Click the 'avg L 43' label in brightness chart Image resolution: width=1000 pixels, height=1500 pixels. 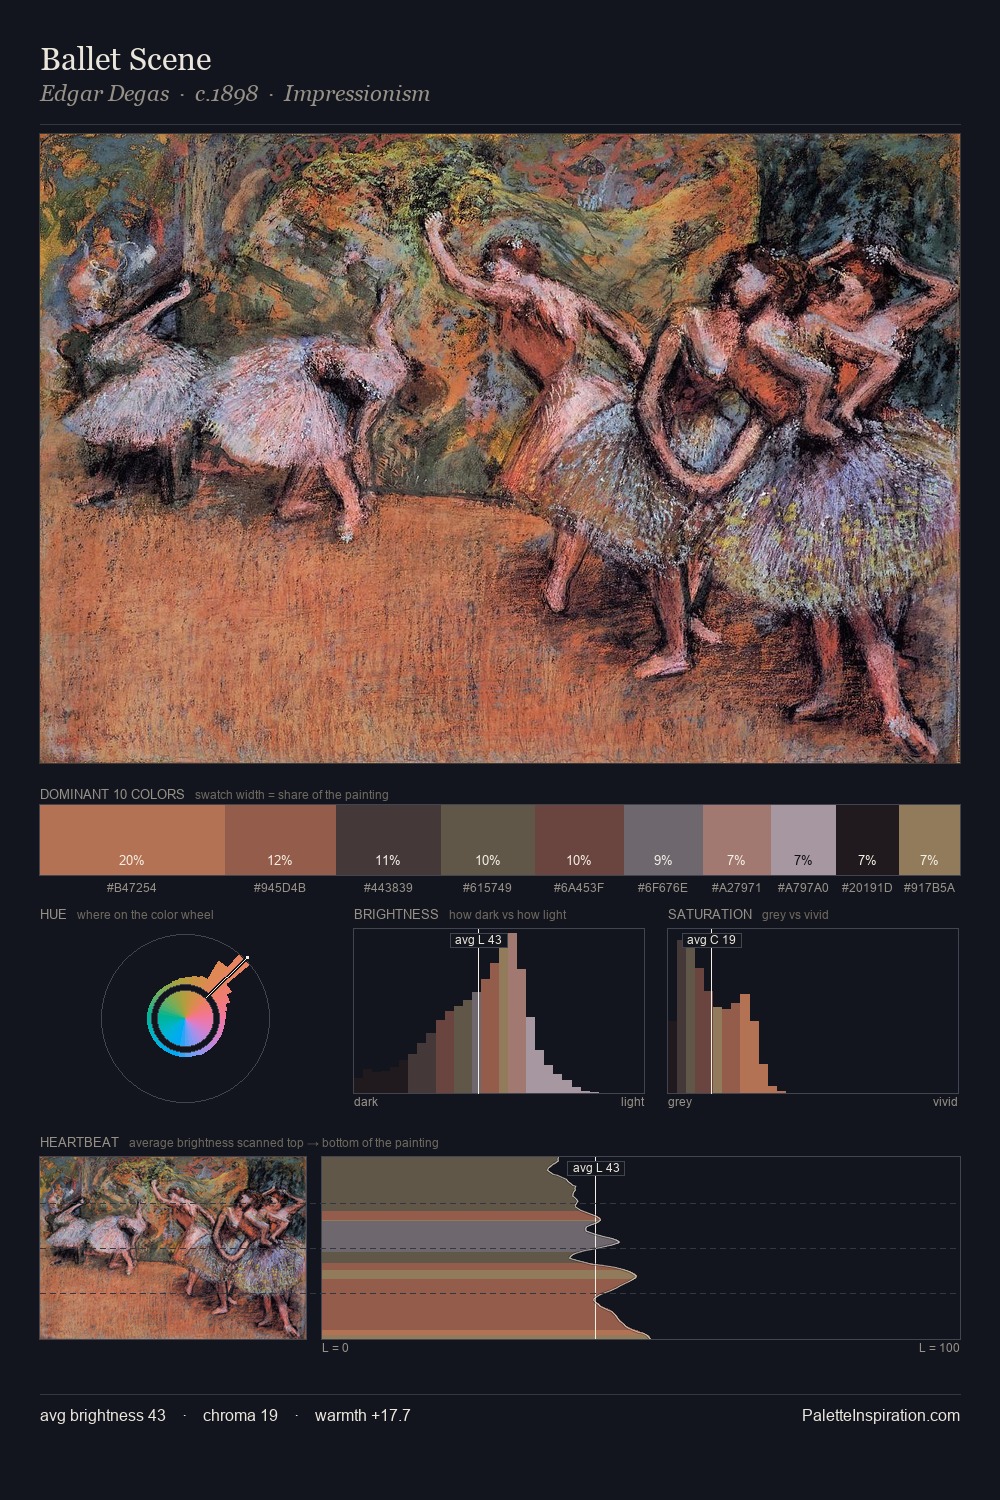(x=478, y=940)
